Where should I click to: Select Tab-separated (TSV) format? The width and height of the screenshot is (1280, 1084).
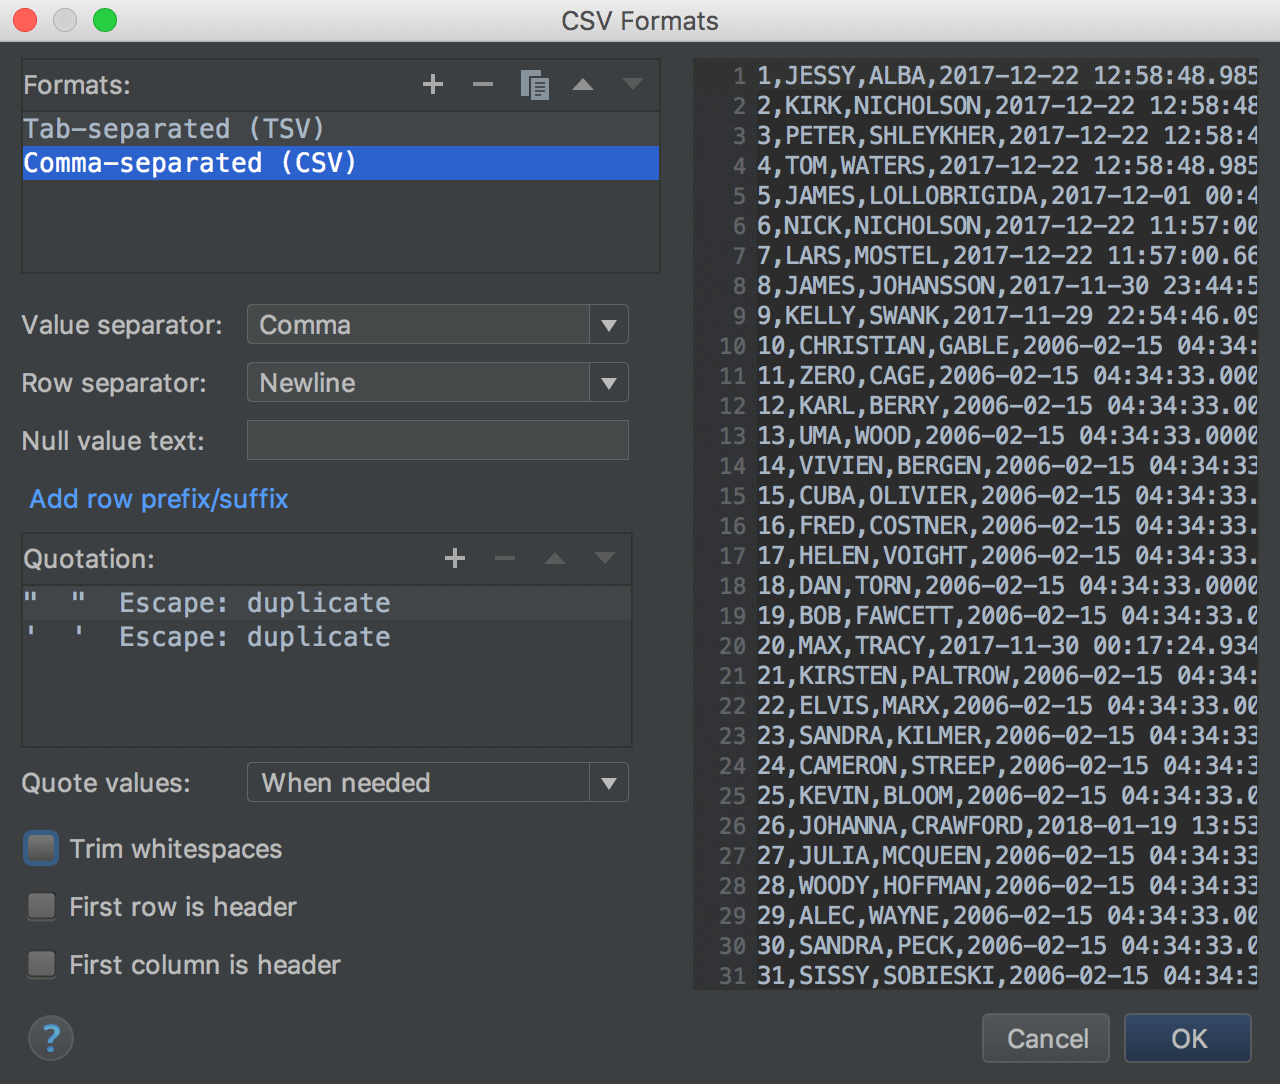pyautogui.click(x=174, y=129)
